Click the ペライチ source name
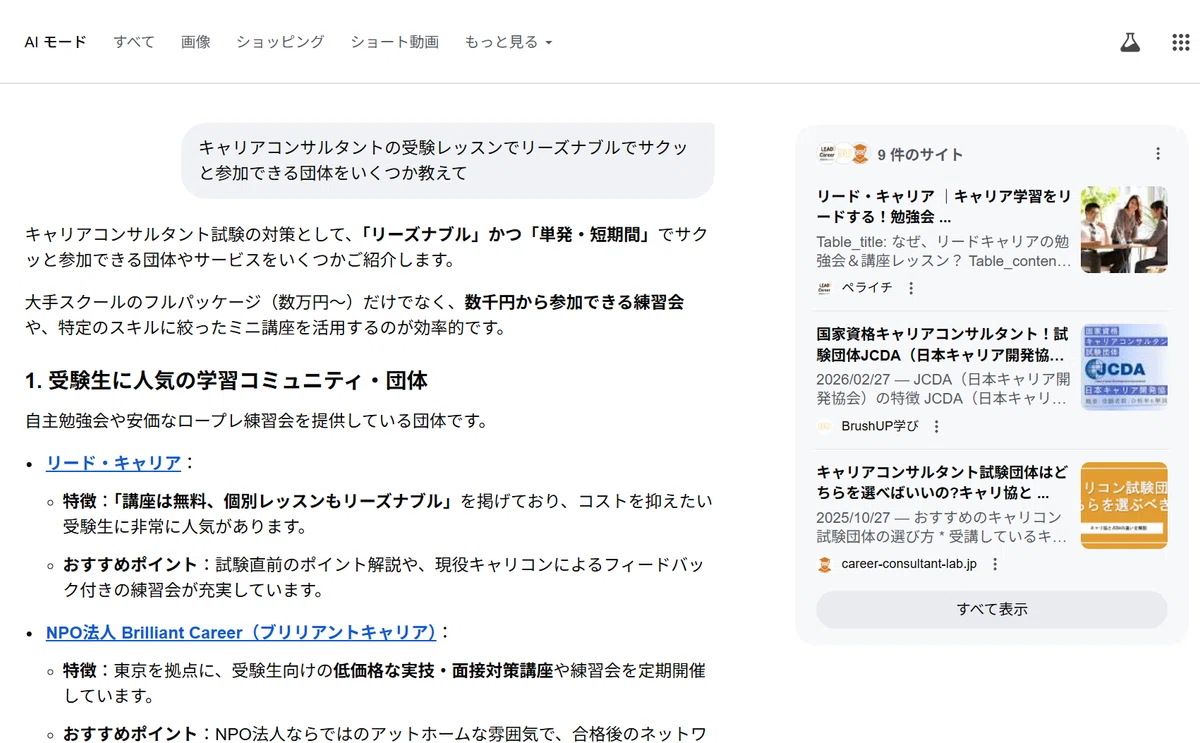 click(868, 288)
